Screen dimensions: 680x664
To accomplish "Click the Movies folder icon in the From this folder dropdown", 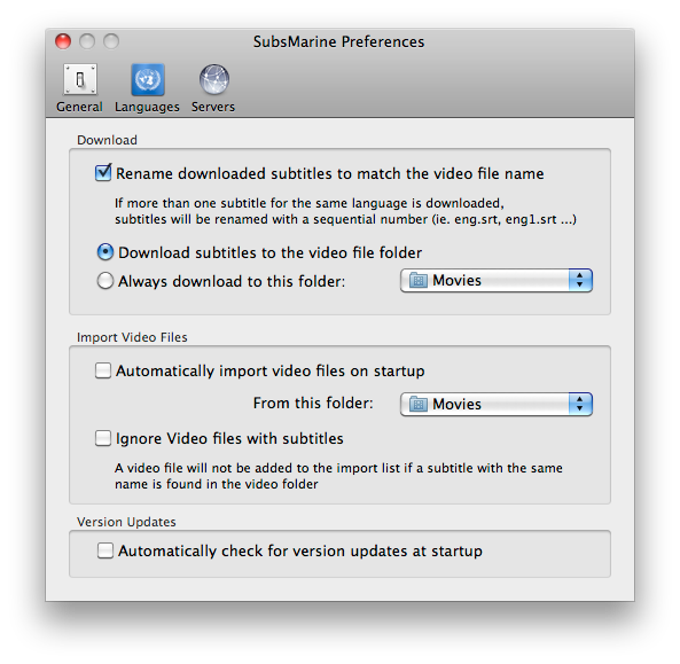I will 418,404.
